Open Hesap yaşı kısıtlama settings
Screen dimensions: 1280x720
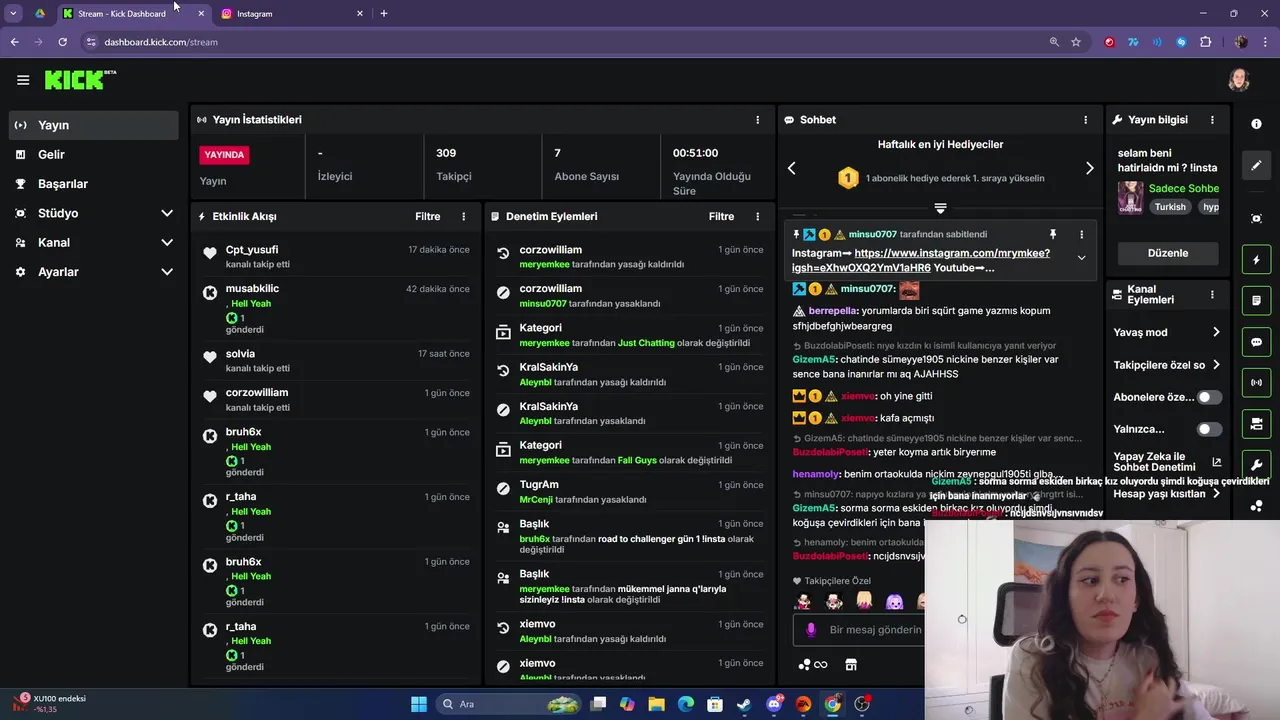(1167, 494)
